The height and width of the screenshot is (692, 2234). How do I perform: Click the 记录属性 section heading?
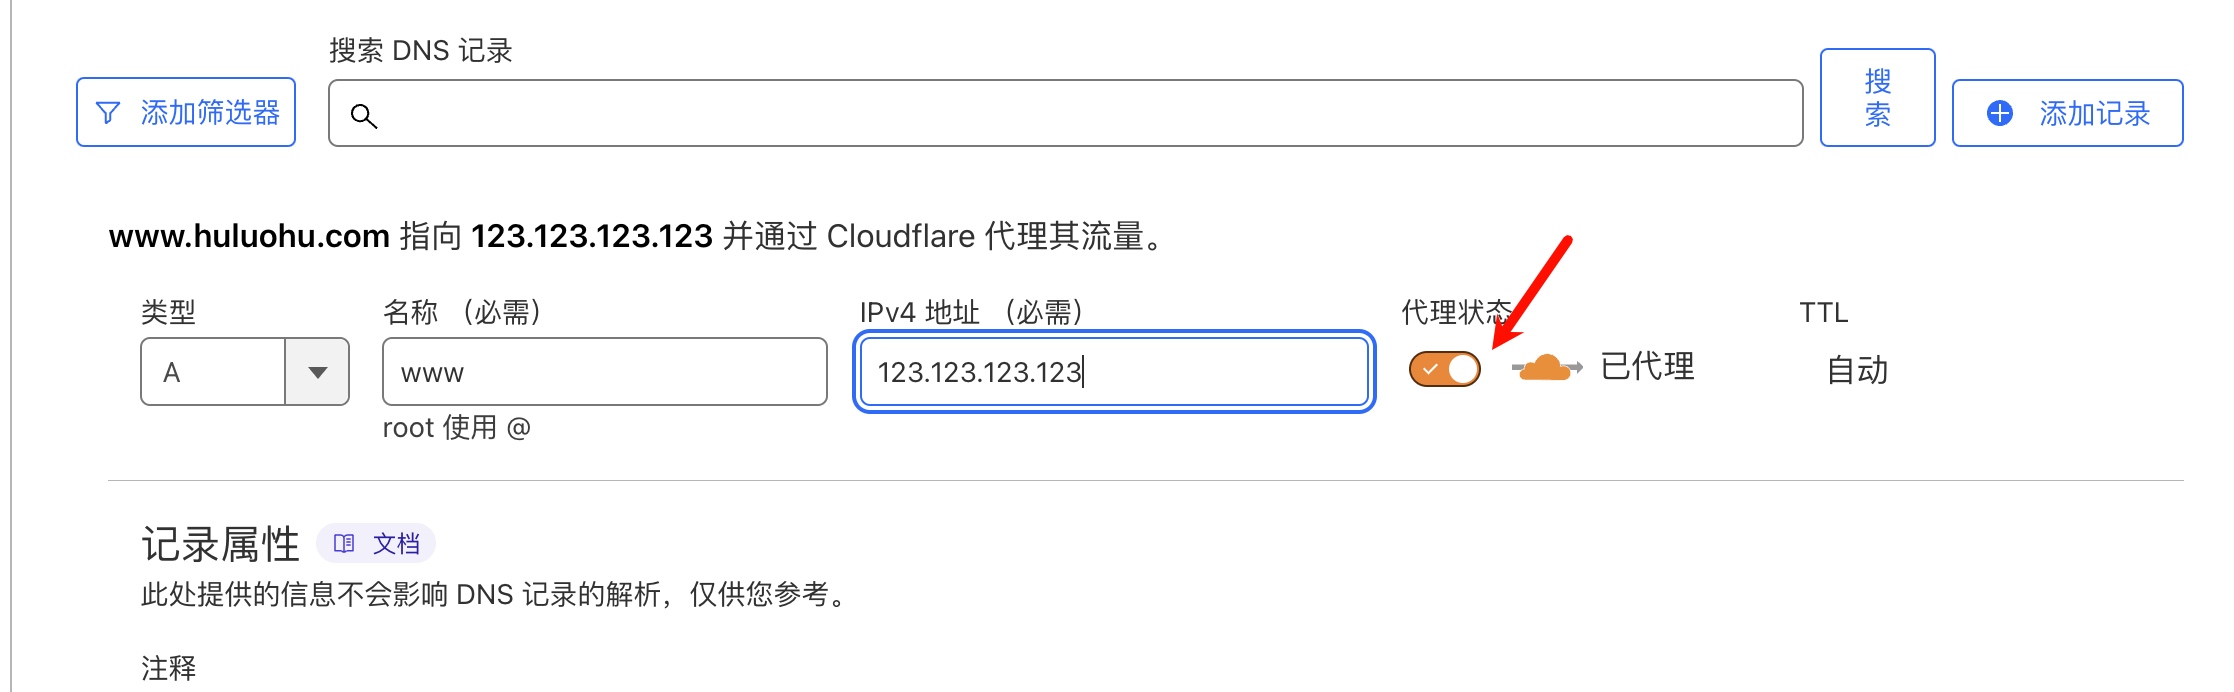(220, 545)
